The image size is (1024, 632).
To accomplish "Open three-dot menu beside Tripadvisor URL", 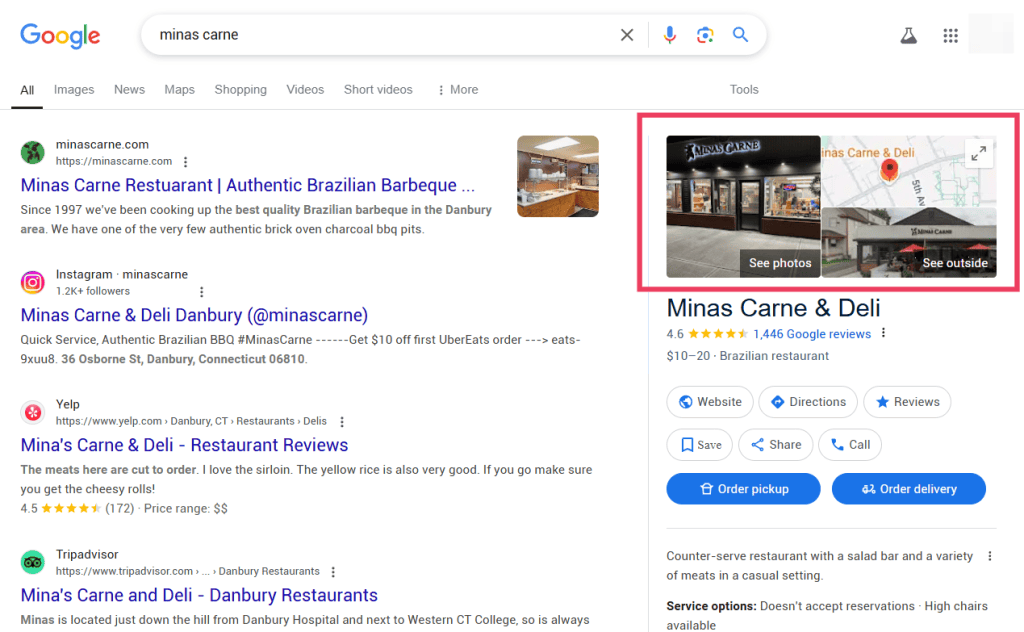I will tap(333, 571).
